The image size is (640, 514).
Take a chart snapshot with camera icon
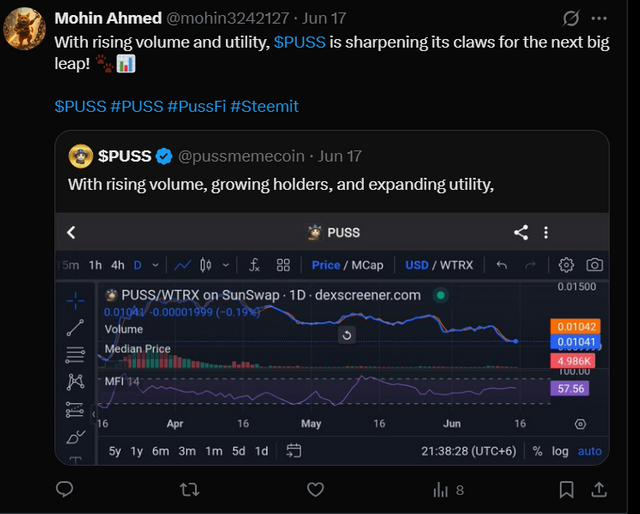point(594,265)
